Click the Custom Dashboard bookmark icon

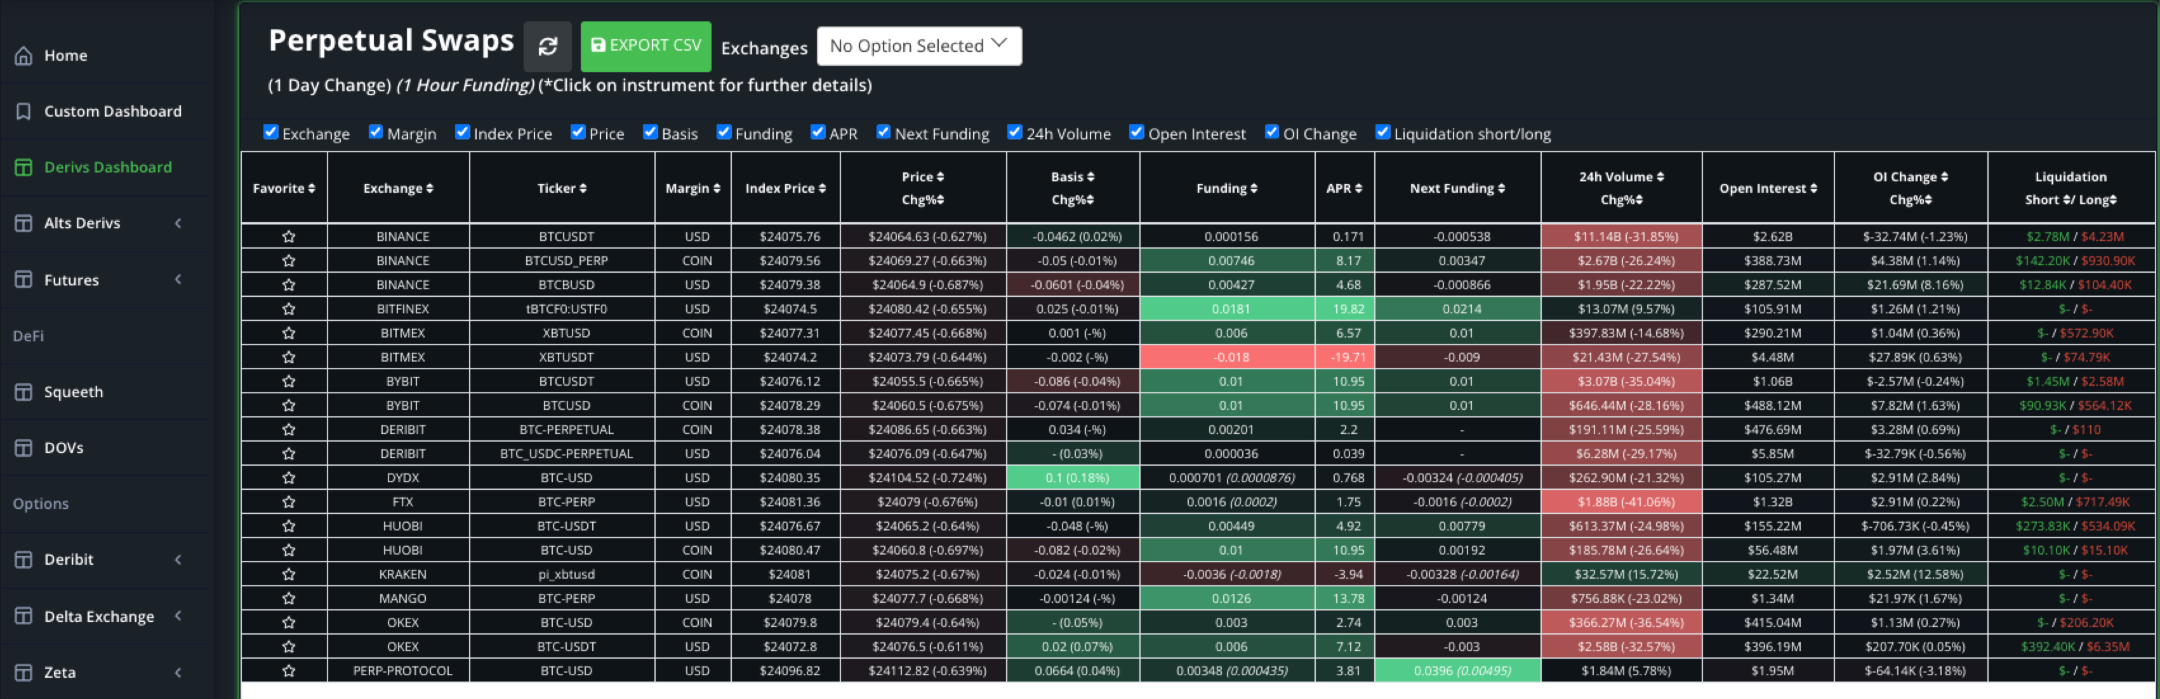pos(24,112)
